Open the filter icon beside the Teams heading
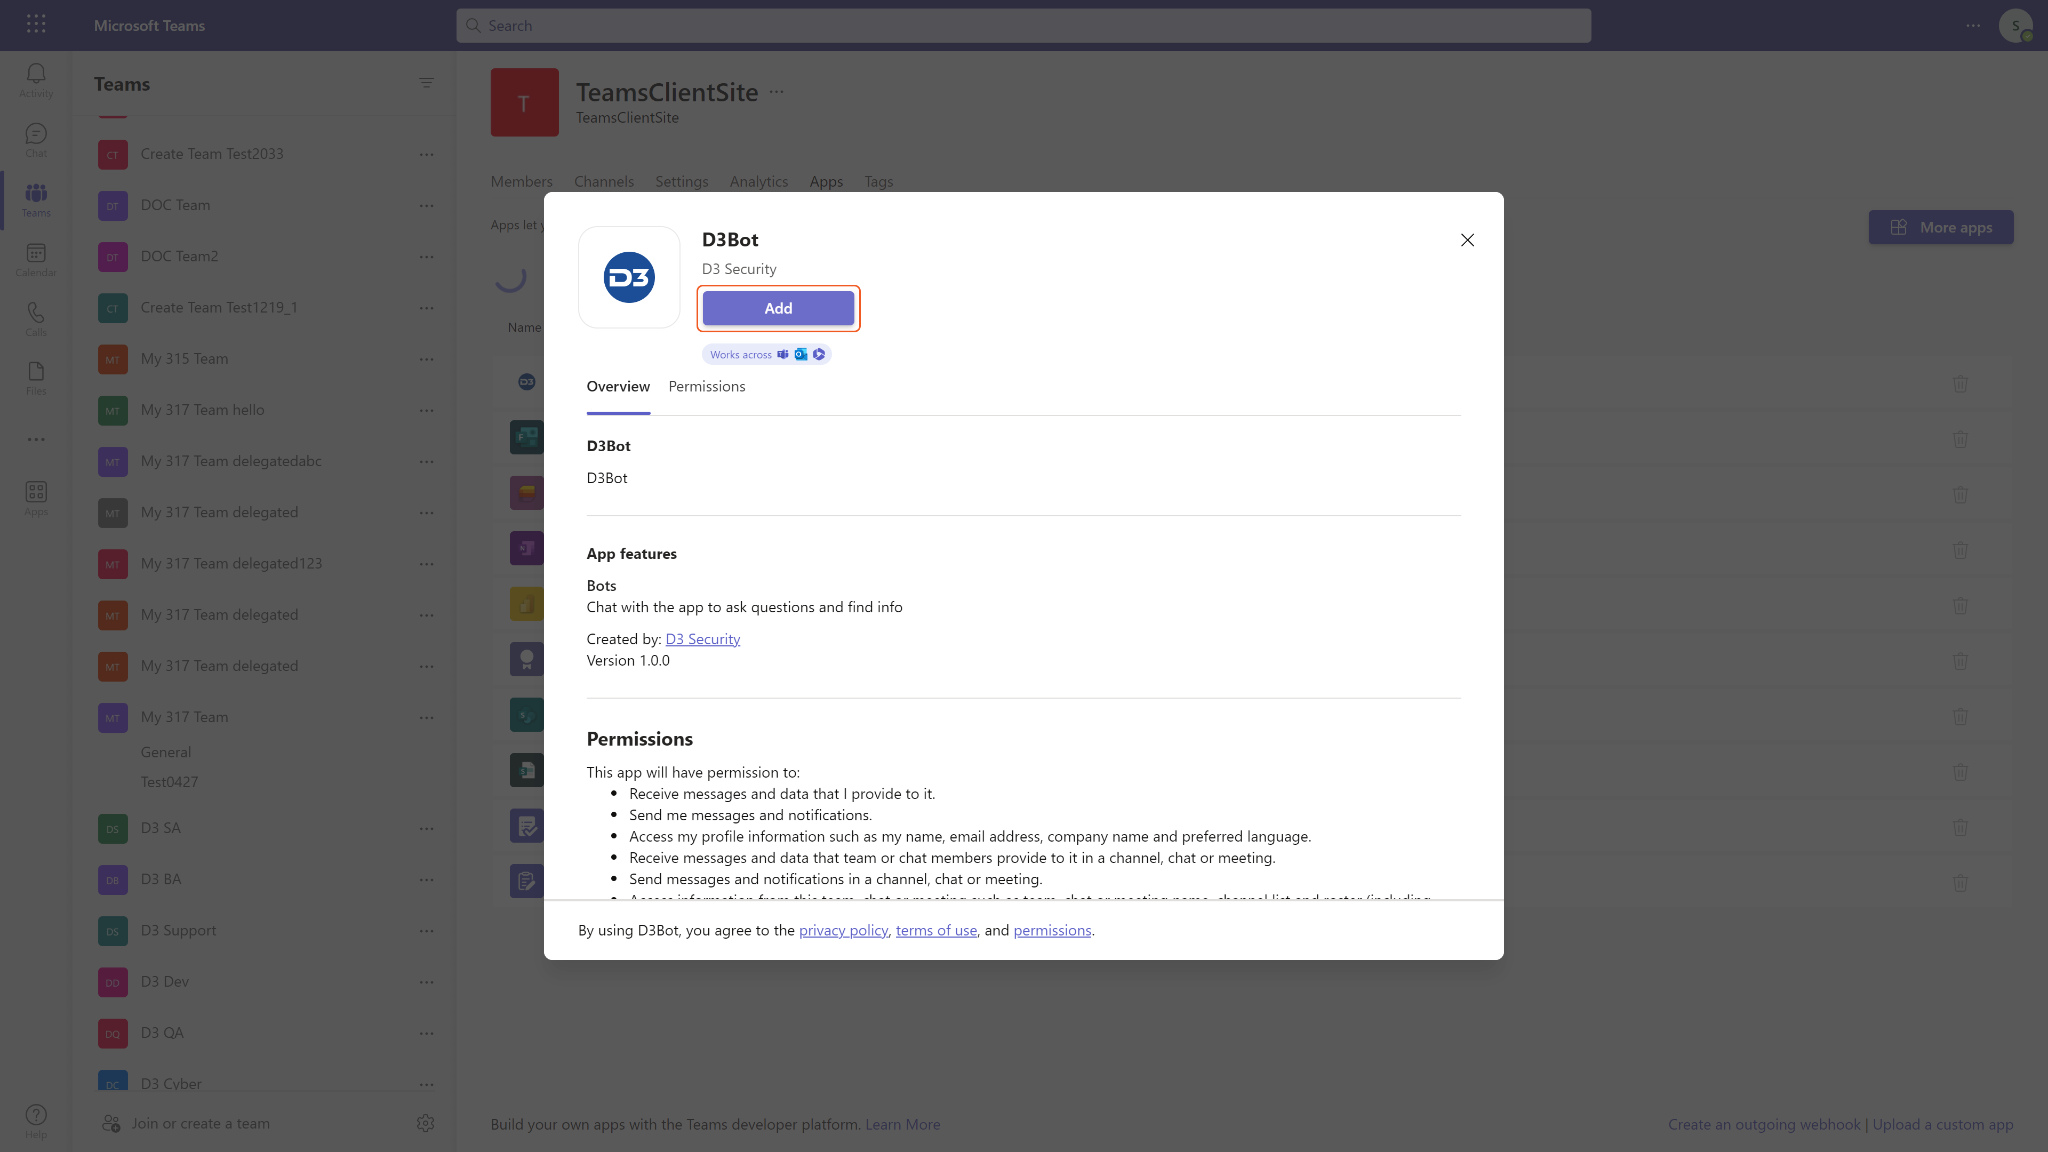The image size is (2048, 1152). pyautogui.click(x=426, y=83)
